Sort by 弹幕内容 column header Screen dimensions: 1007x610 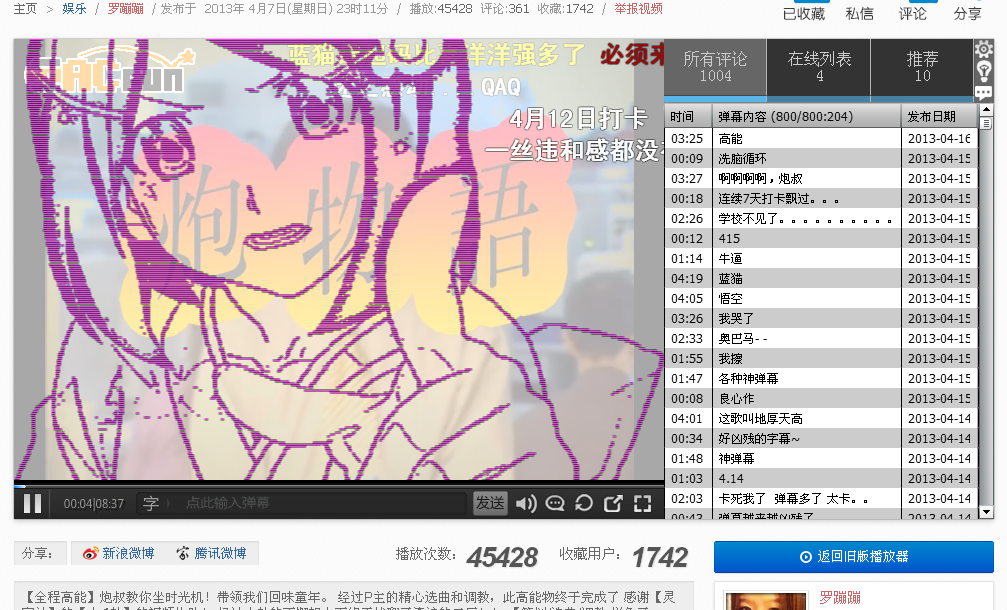pos(807,116)
